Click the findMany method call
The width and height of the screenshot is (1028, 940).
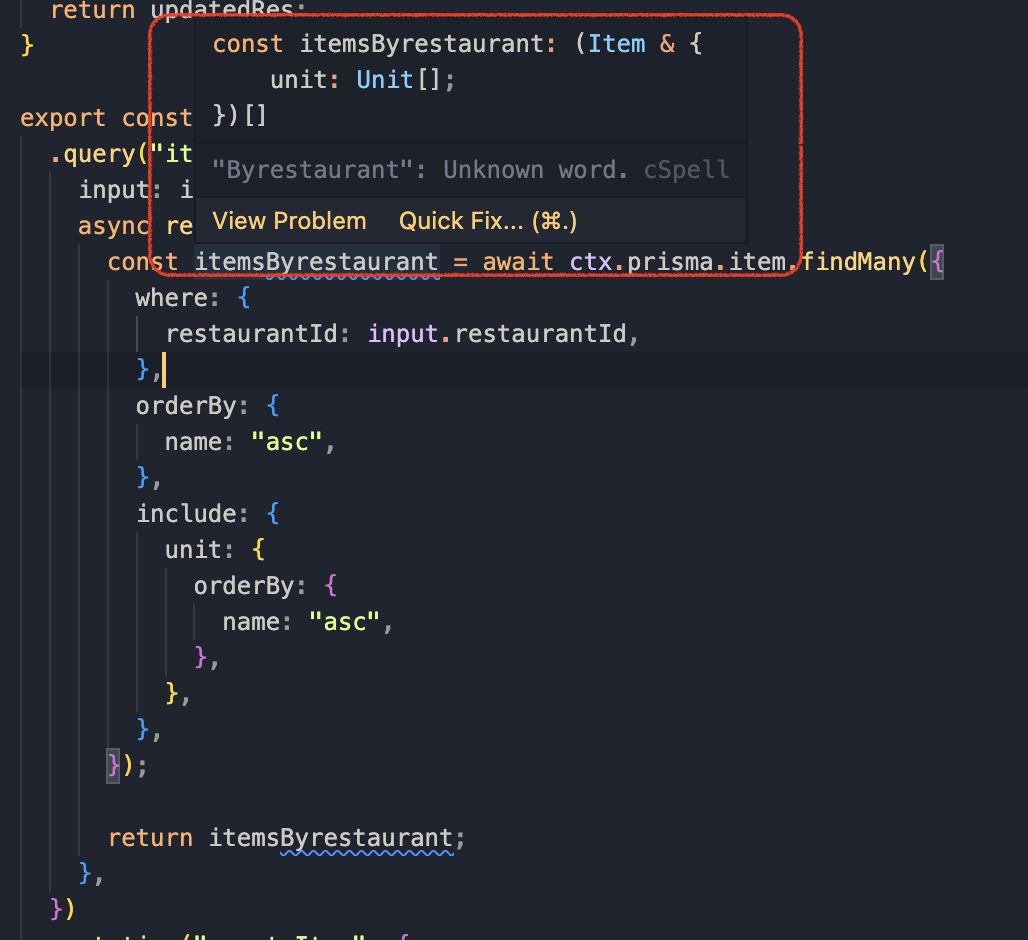coord(857,262)
